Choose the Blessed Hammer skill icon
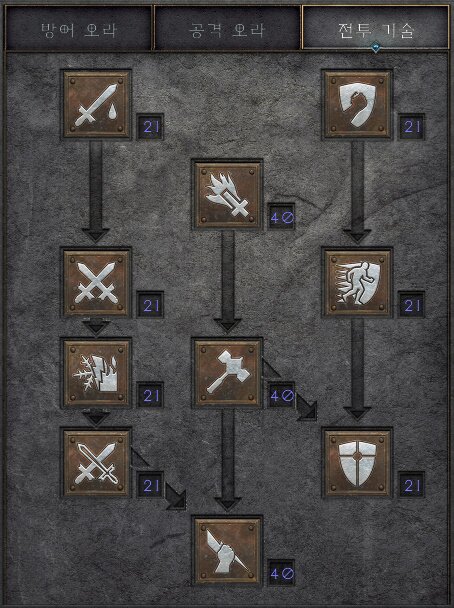Viewport: 454px width, 608px height. (227, 373)
